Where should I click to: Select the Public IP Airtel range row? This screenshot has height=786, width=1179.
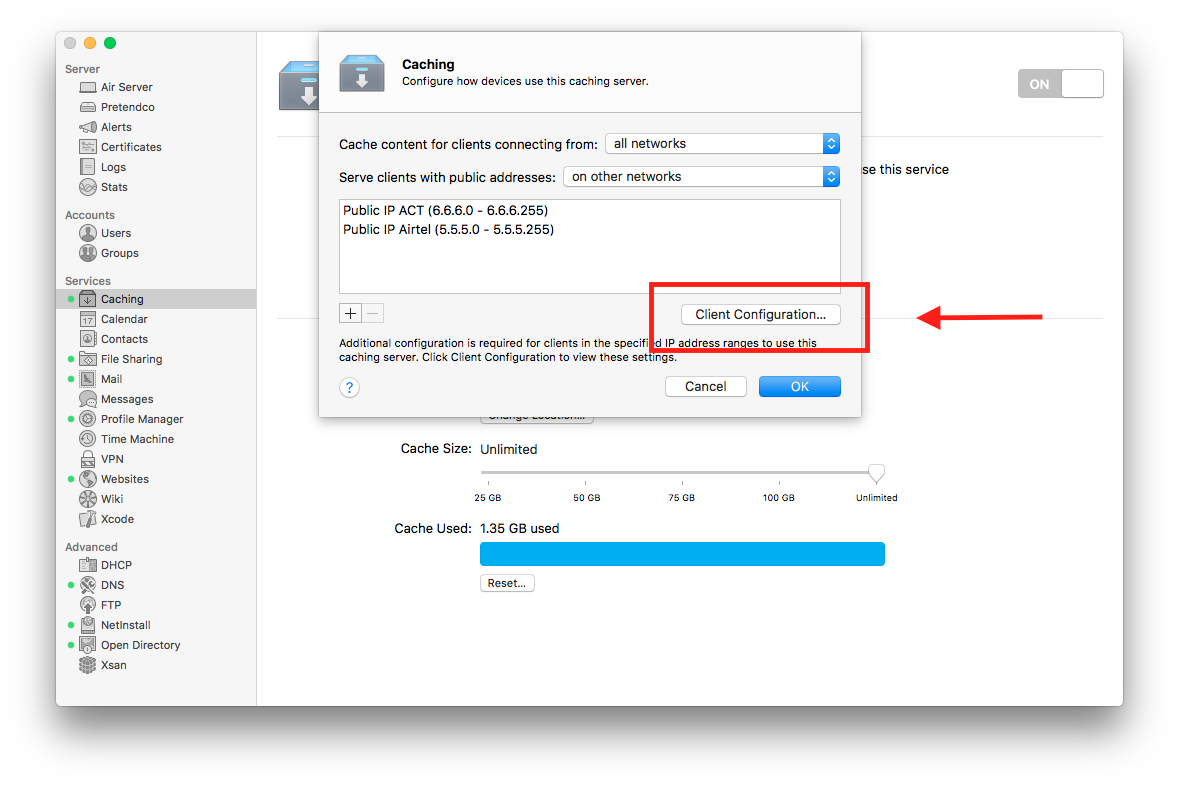click(x=590, y=229)
